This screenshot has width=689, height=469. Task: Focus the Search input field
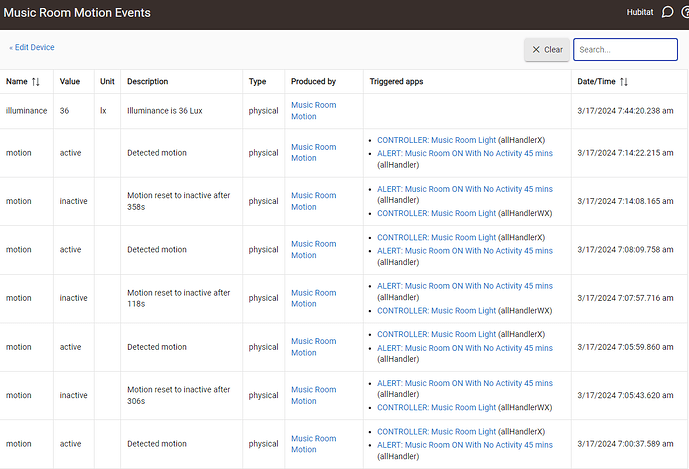pyautogui.click(x=625, y=49)
